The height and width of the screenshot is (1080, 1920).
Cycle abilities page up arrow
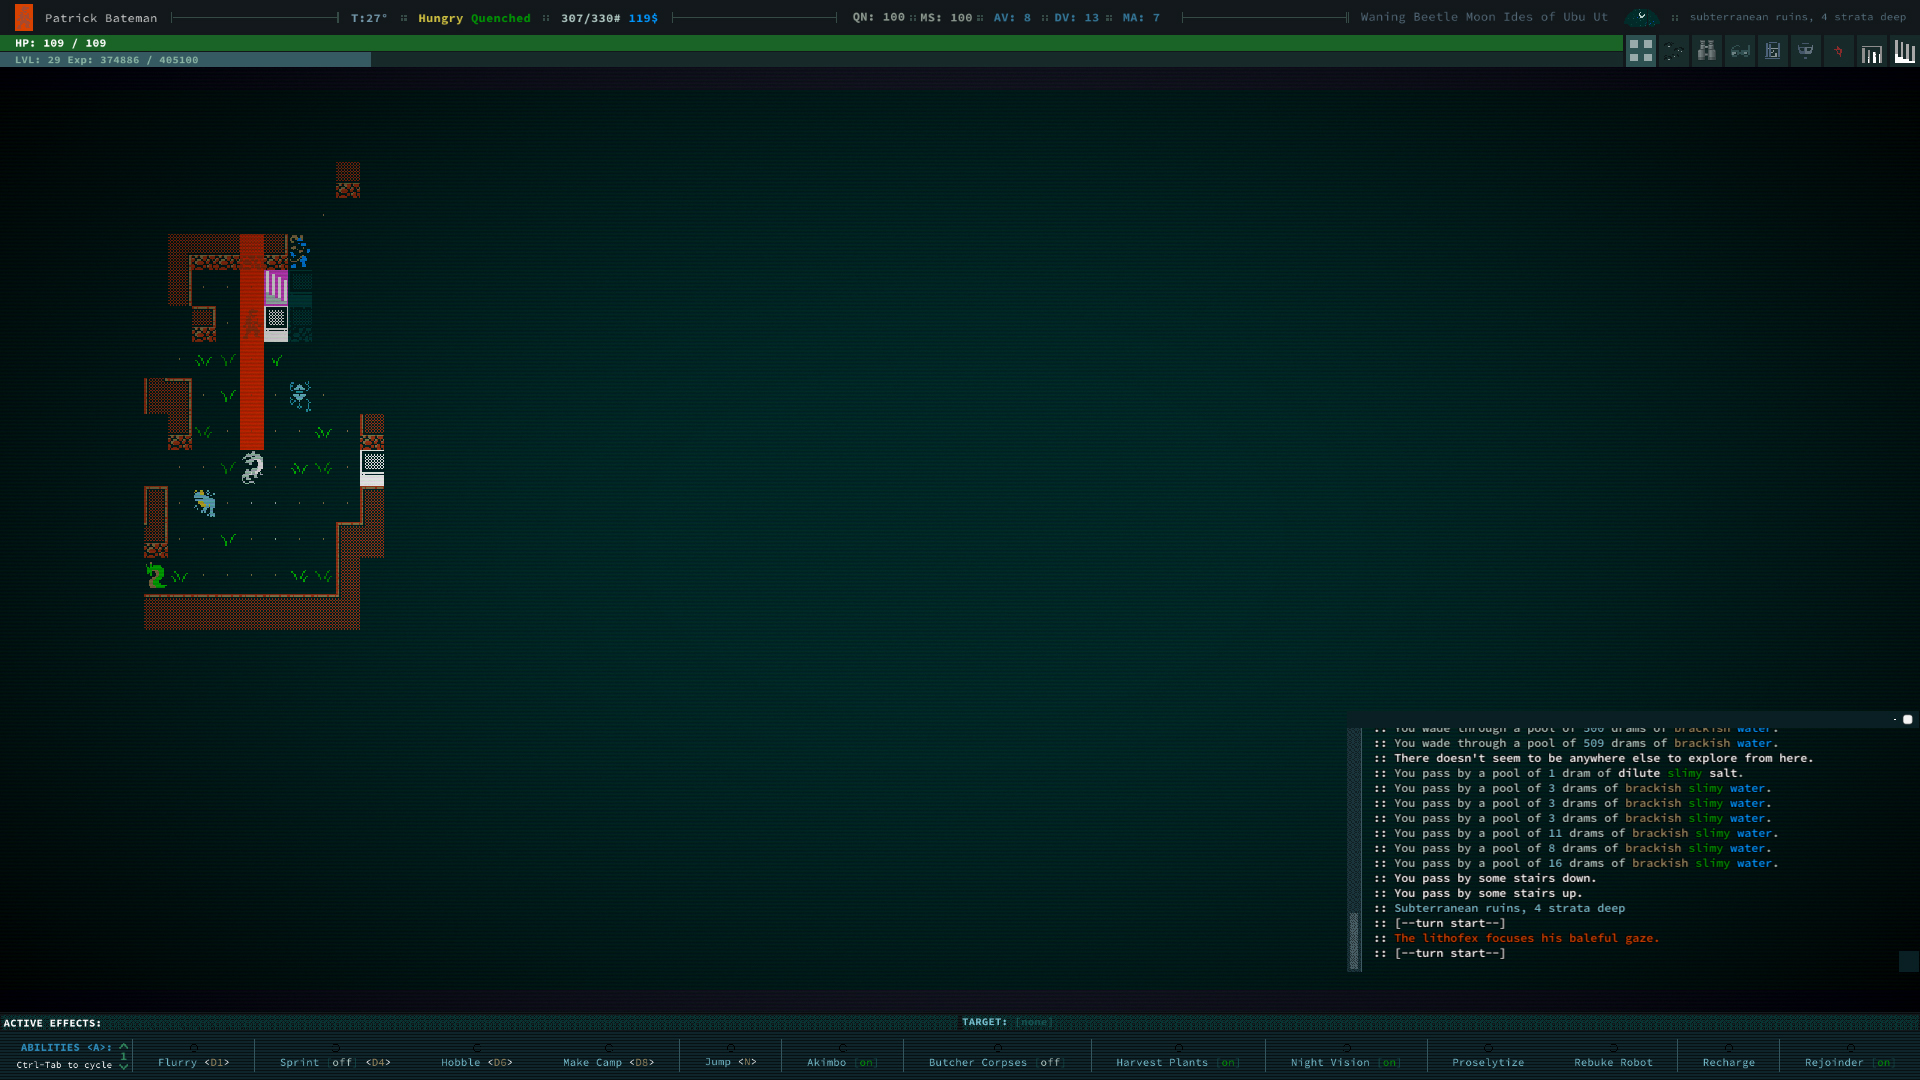pos(124,1046)
